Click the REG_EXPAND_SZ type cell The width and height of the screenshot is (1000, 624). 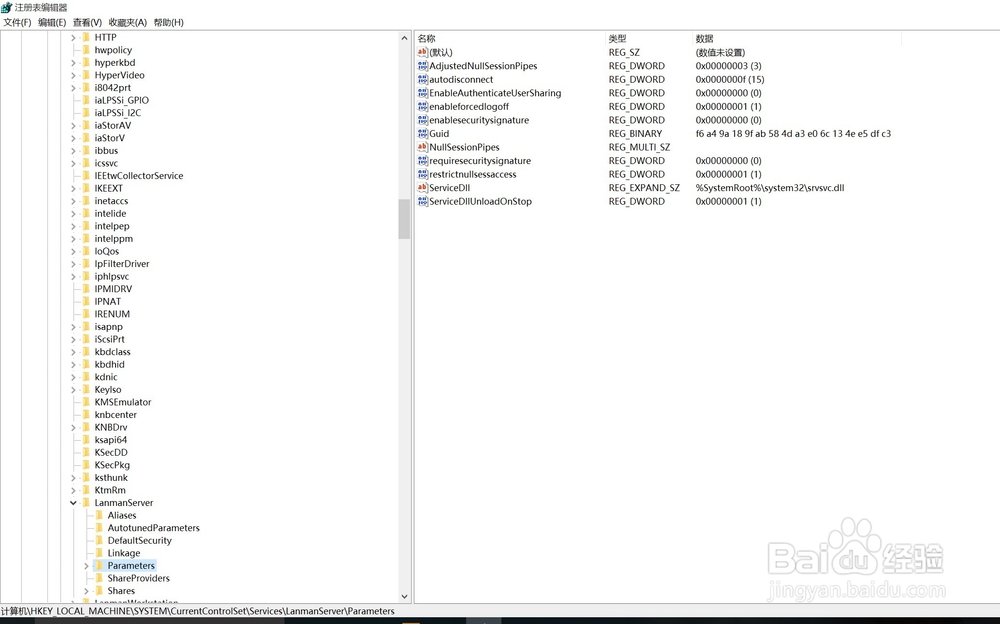pyautogui.click(x=643, y=188)
